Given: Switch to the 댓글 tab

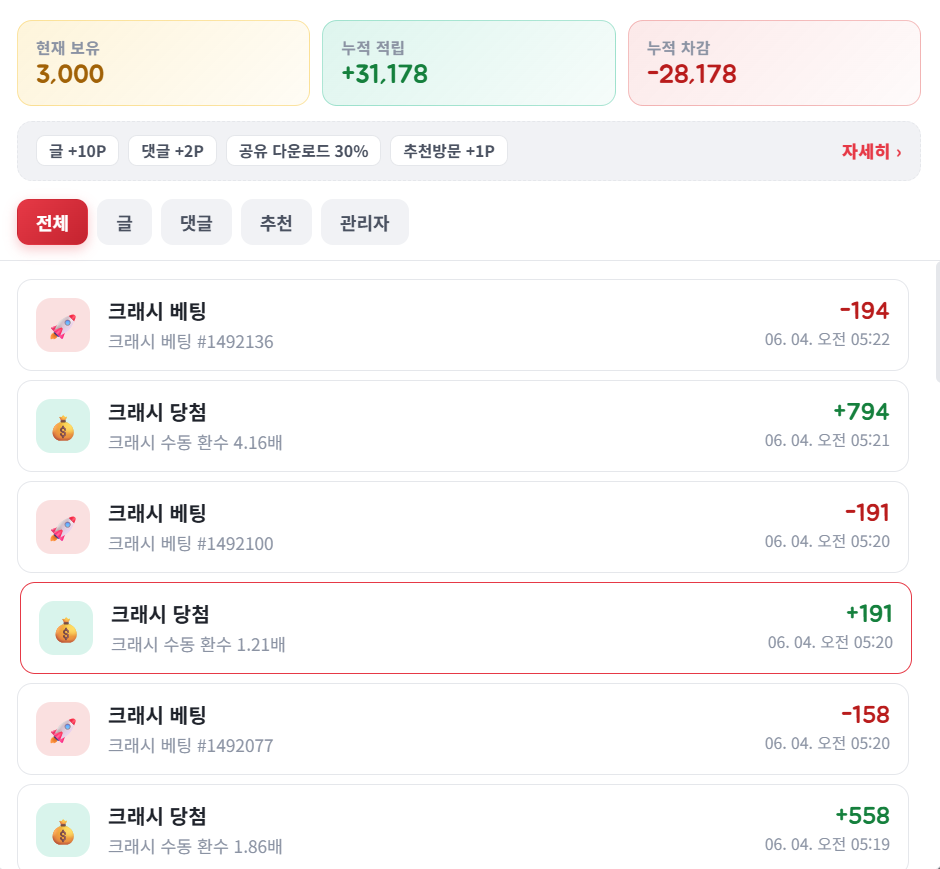Looking at the screenshot, I should tap(196, 222).
